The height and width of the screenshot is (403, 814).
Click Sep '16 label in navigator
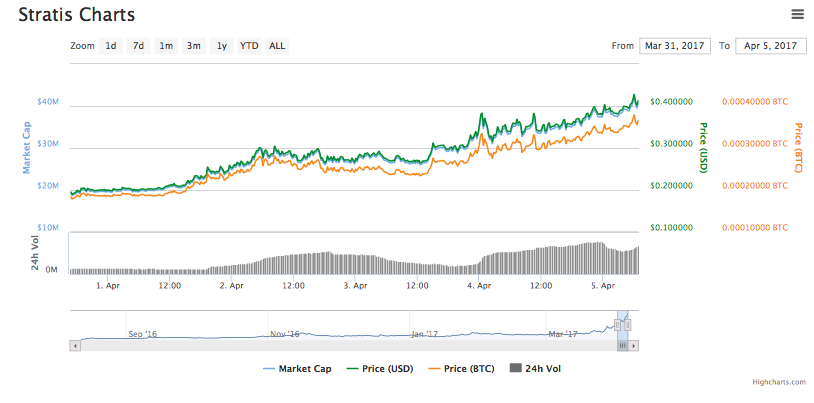[x=143, y=334]
